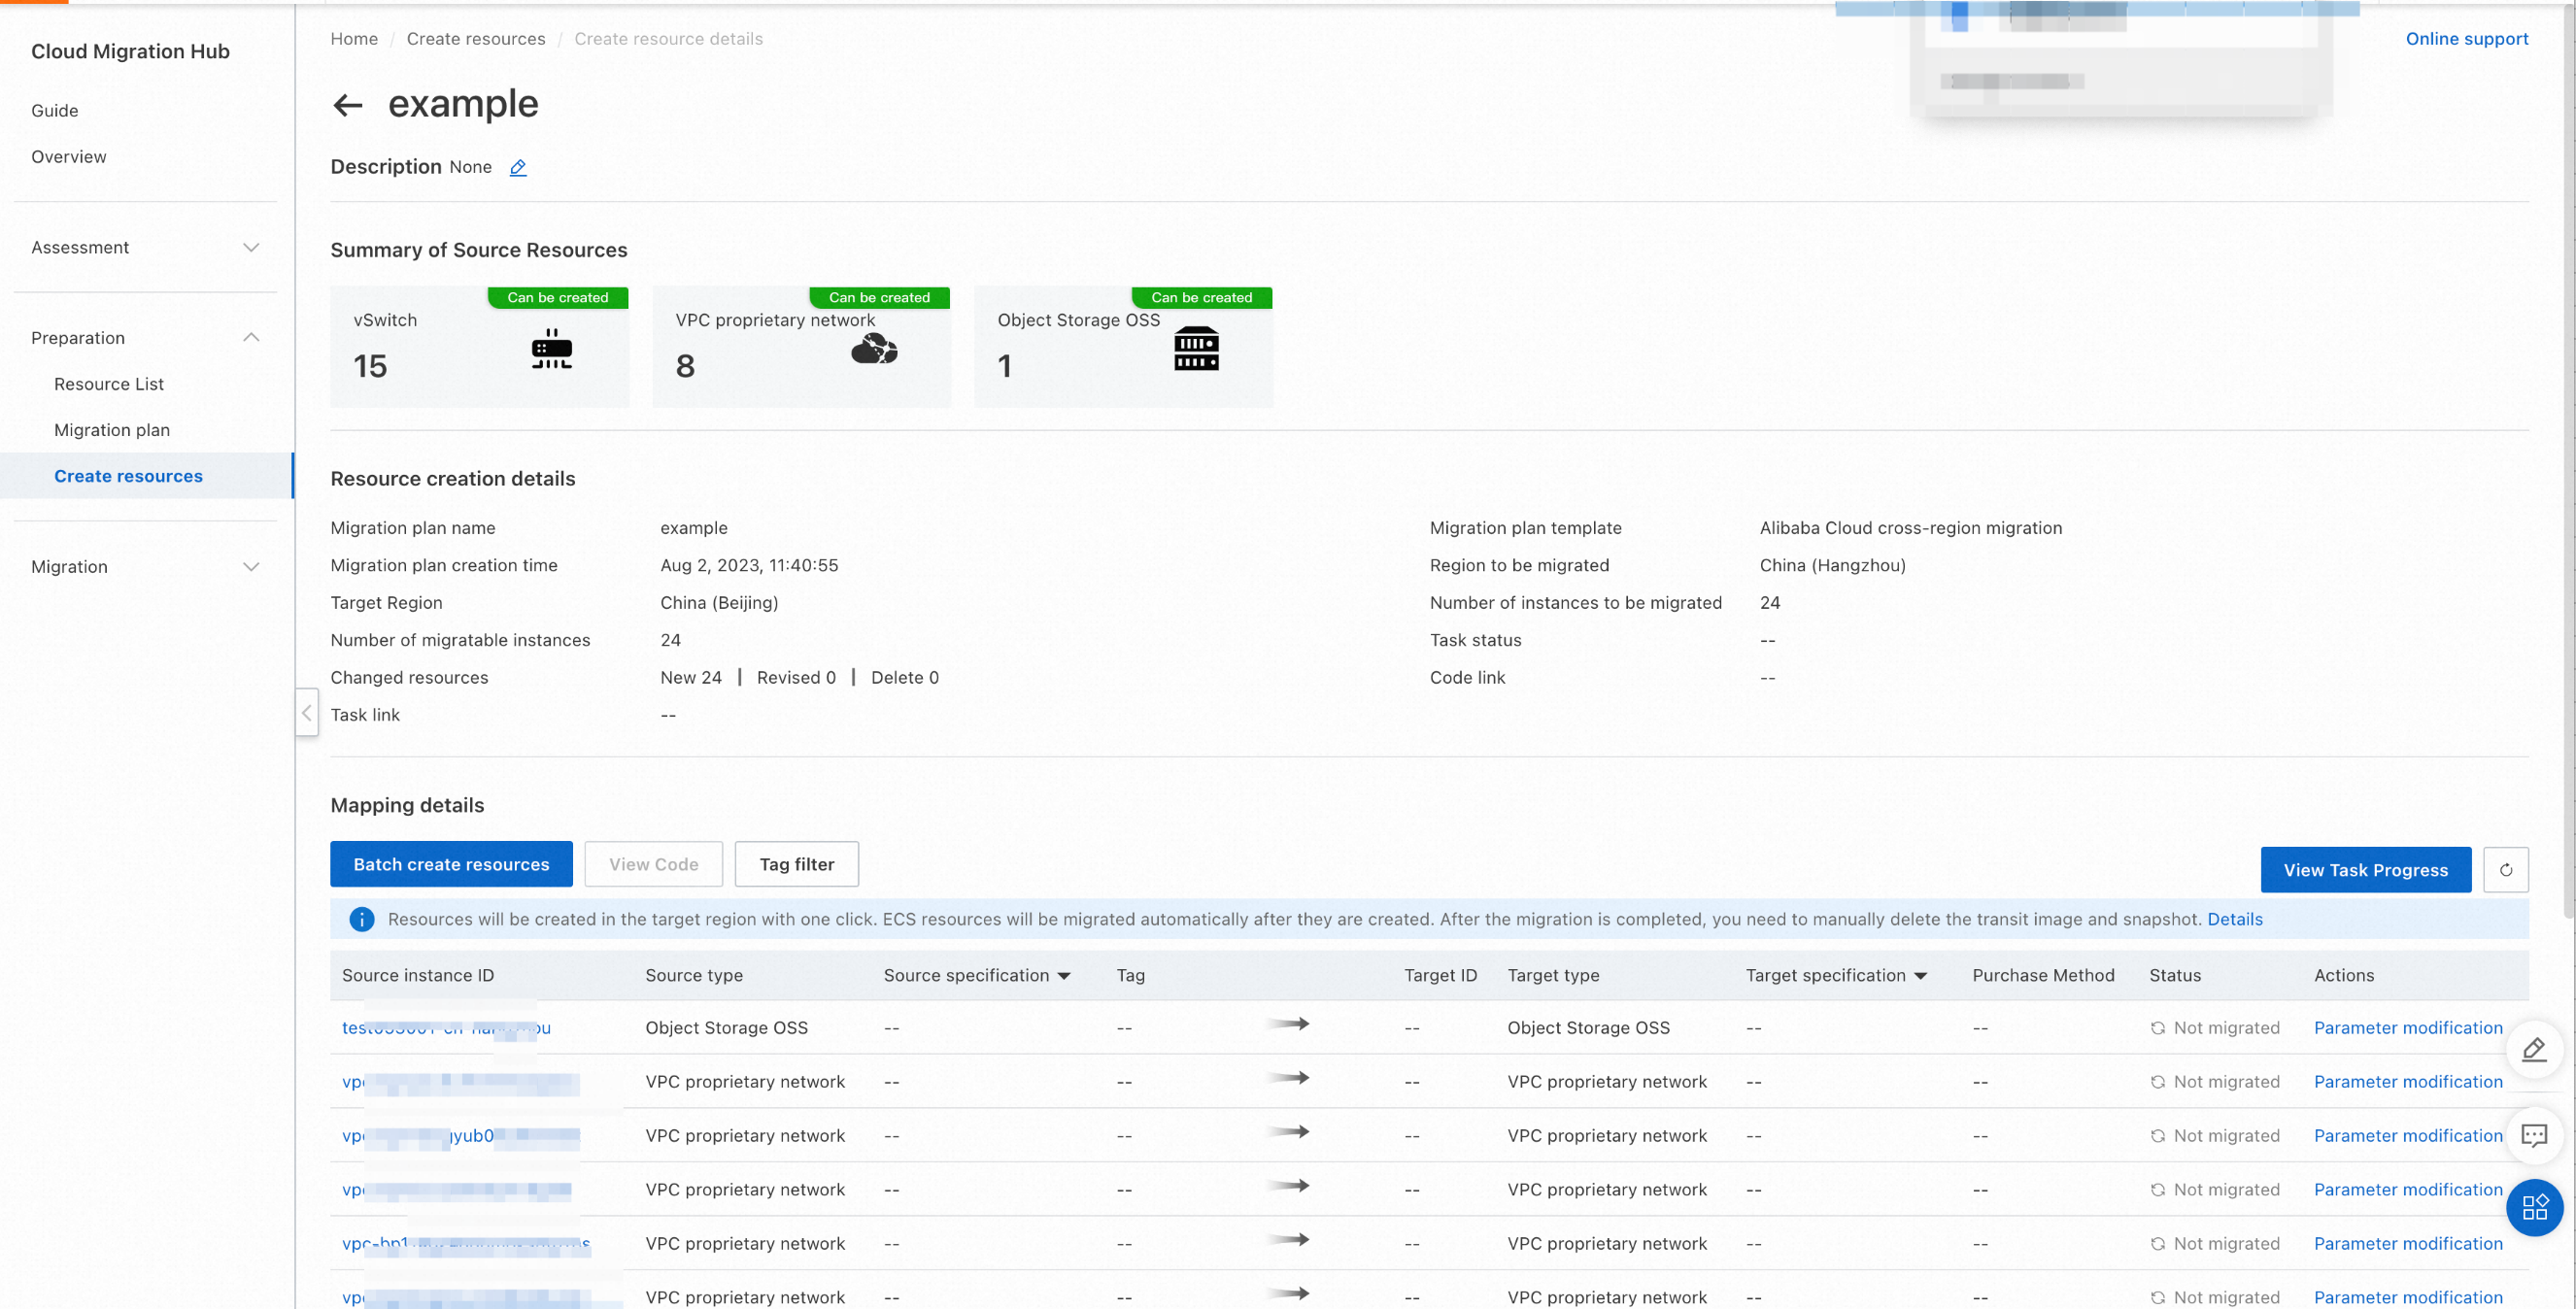
Task: Click Parameter modification for Object Storage OSS row
Action: tap(2407, 1028)
